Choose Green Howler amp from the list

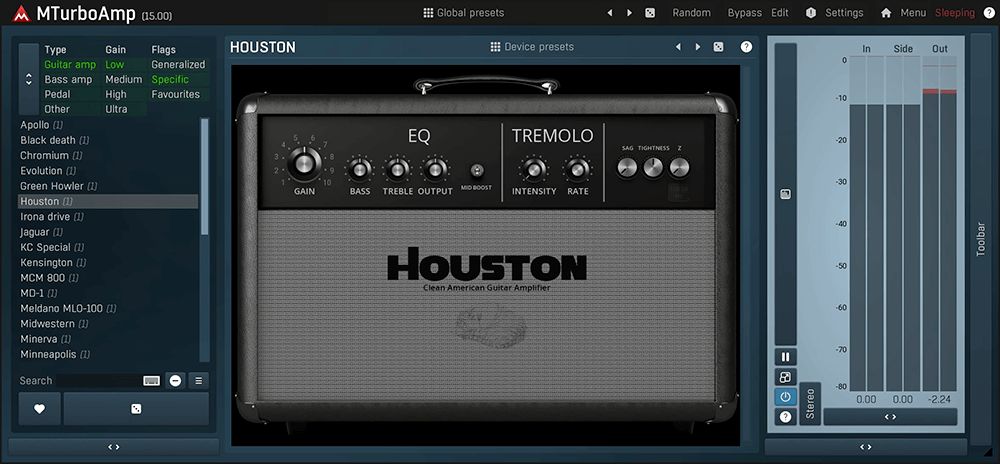(108, 186)
